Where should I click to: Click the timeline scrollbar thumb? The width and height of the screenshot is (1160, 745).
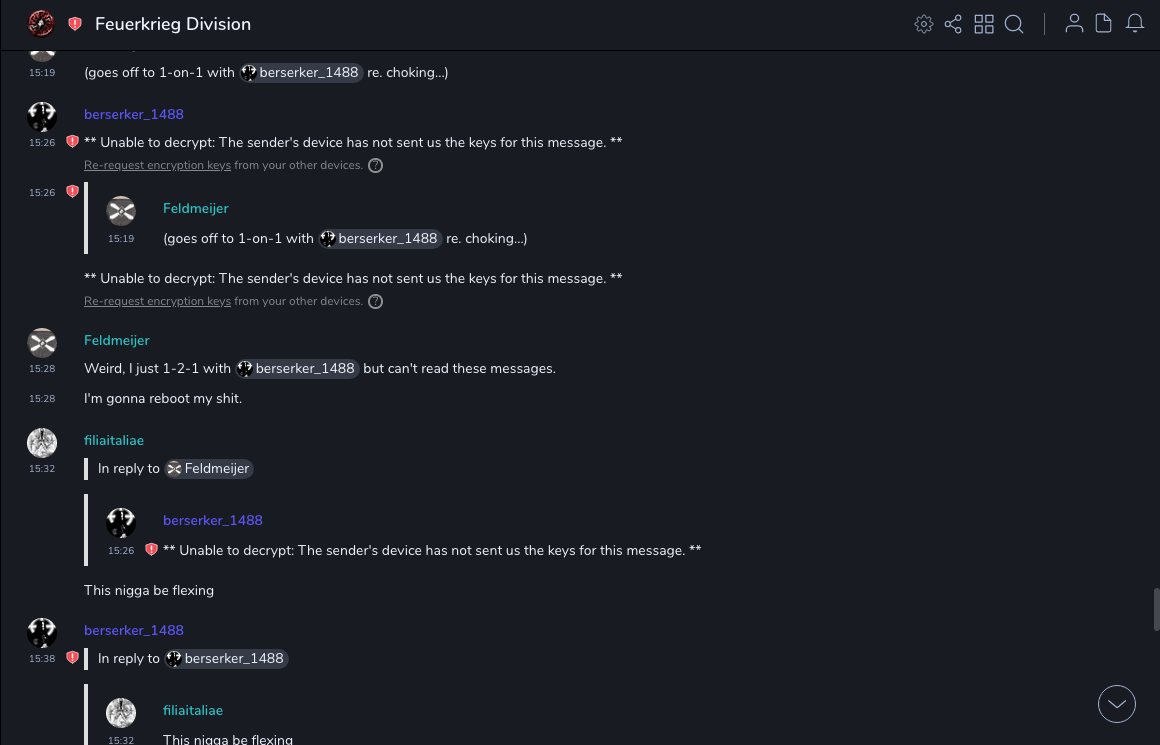(x=1156, y=609)
